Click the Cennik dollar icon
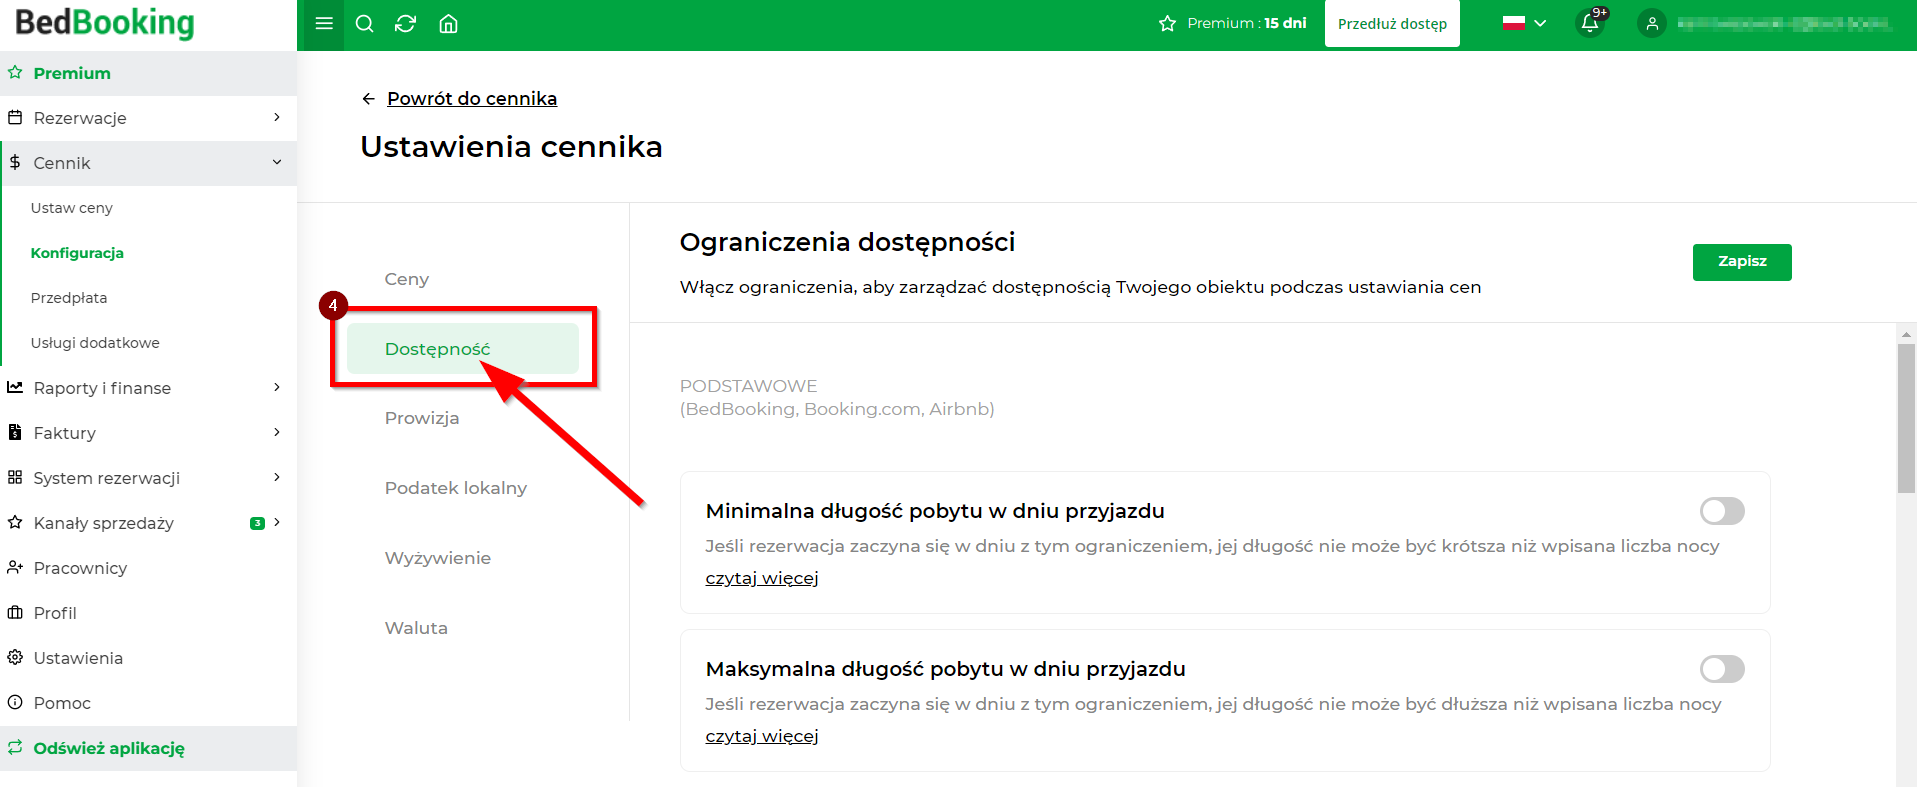The height and width of the screenshot is (787, 1917). pos(15,162)
